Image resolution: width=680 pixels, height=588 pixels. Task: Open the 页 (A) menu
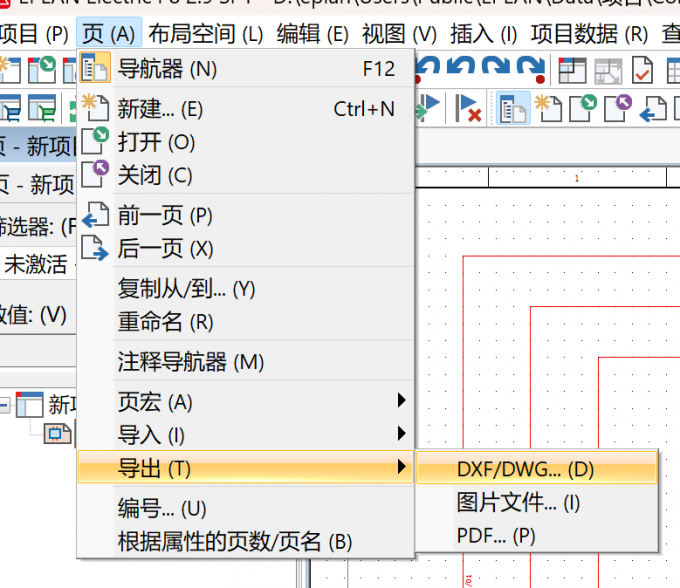pyautogui.click(x=109, y=33)
